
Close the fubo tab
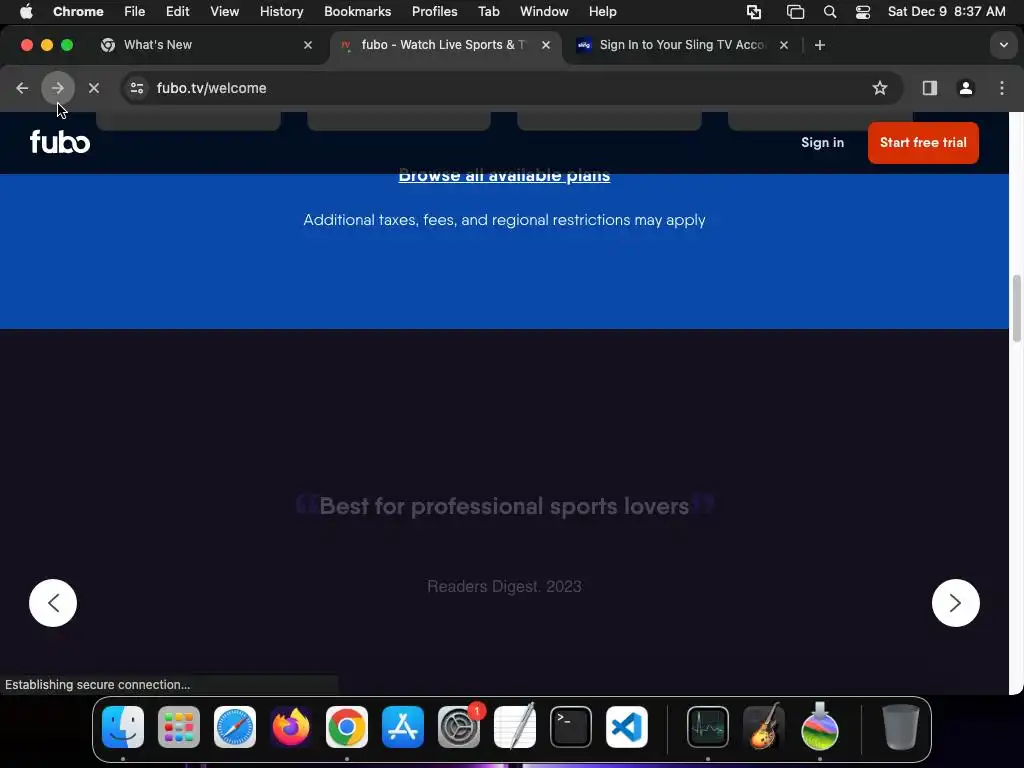point(546,45)
